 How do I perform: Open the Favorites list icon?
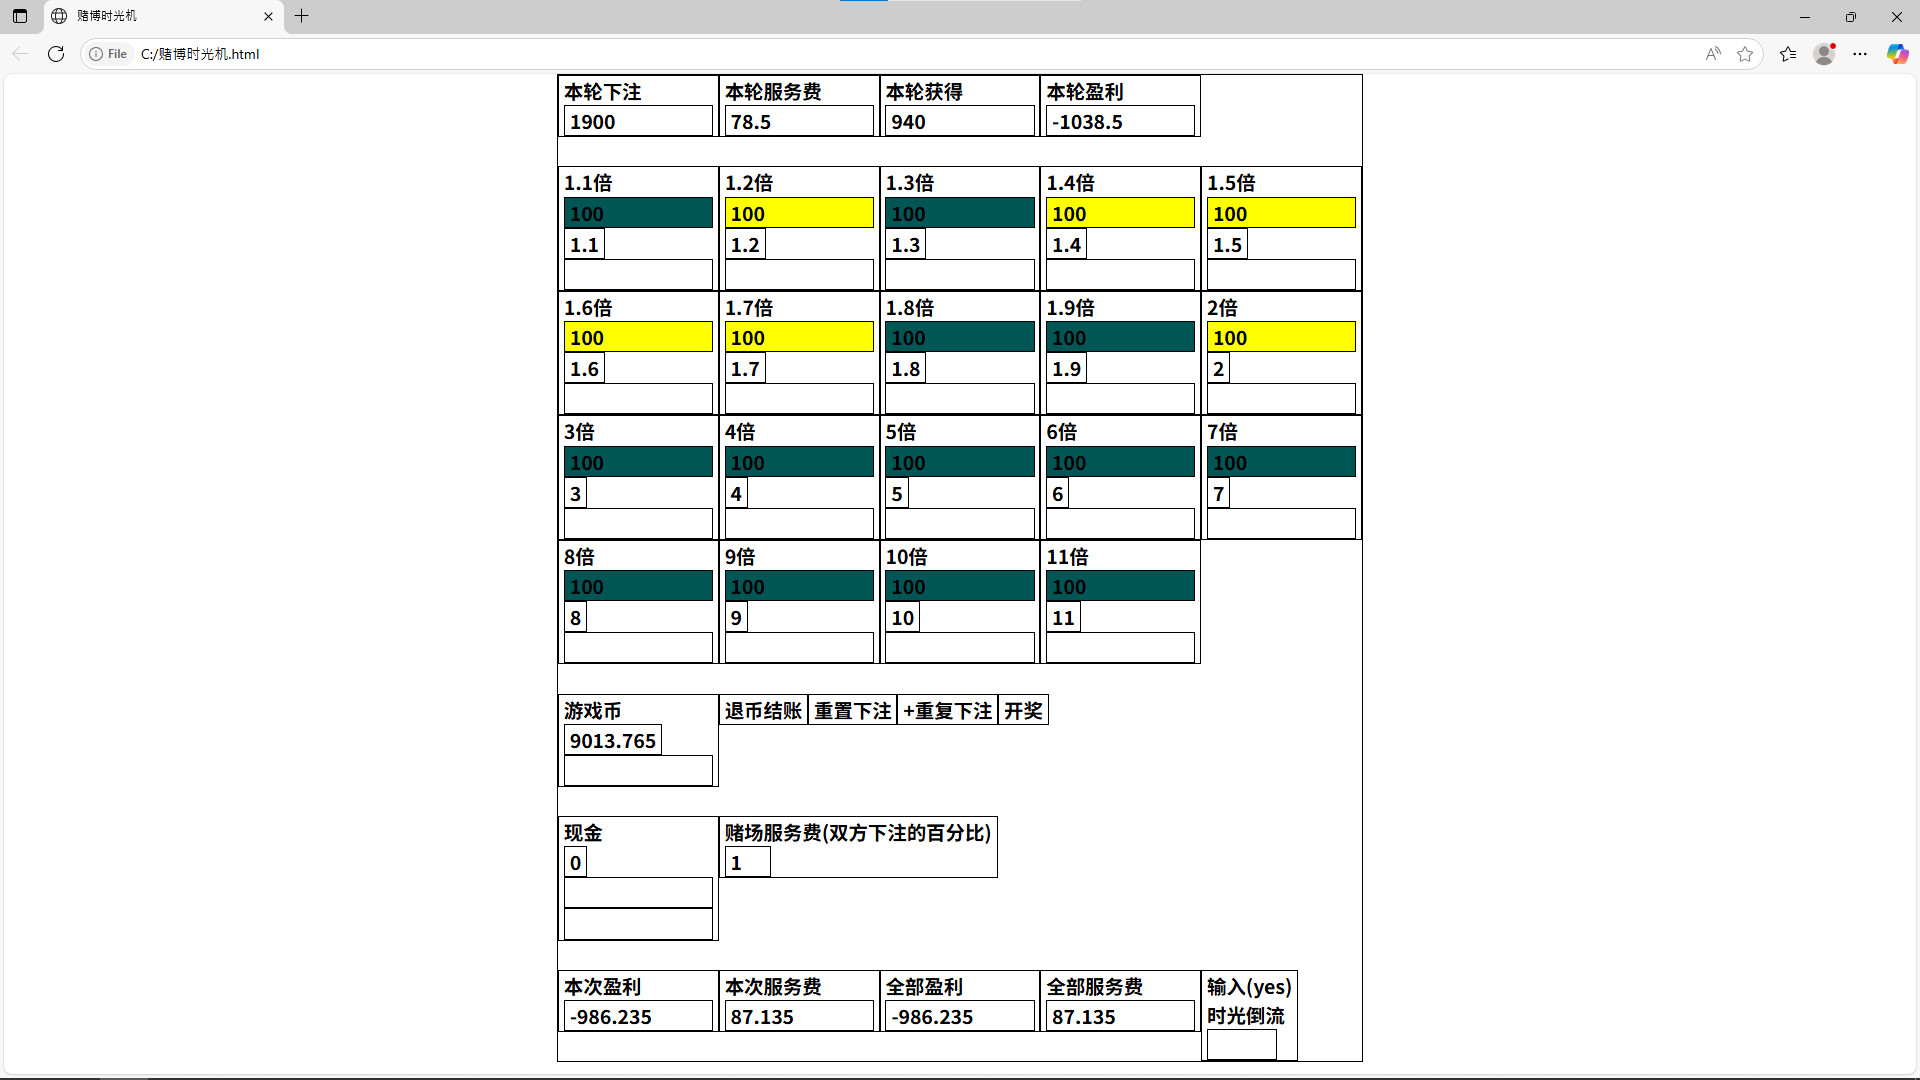click(x=1788, y=54)
